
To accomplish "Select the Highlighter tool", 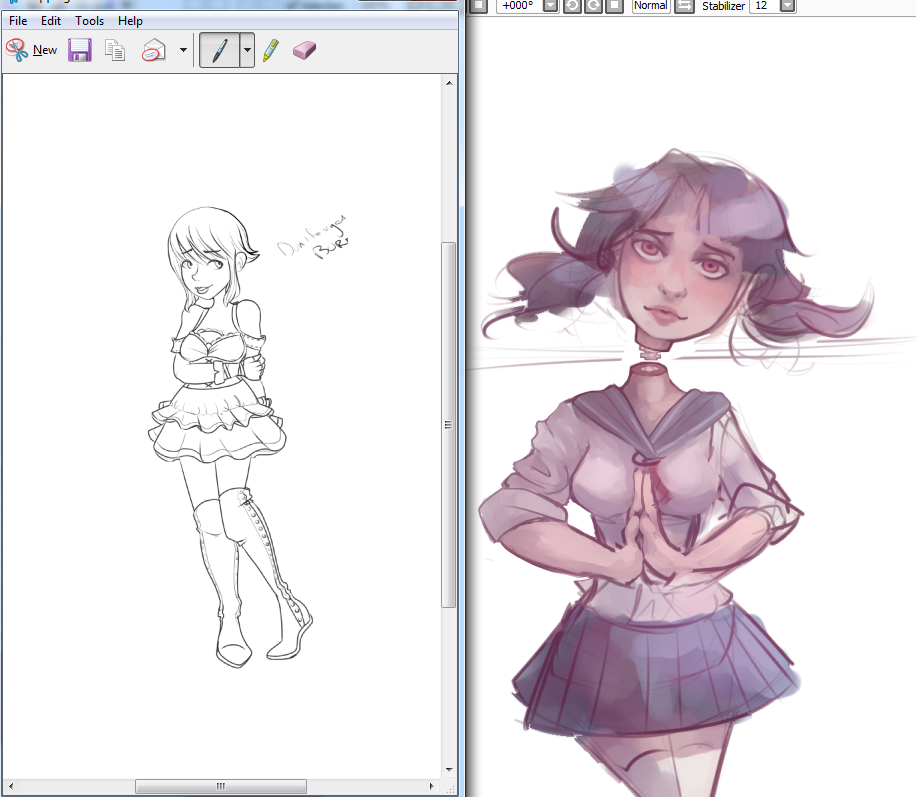I will tap(271, 50).
